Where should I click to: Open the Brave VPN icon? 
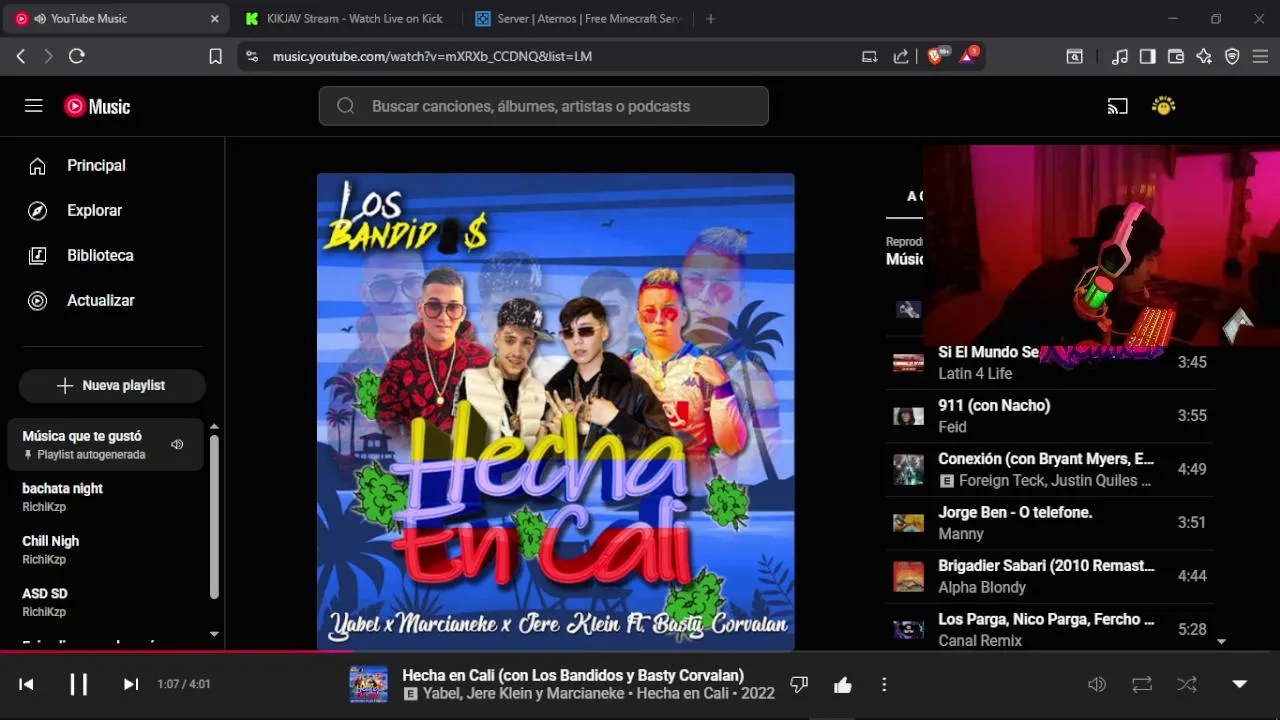[1232, 56]
